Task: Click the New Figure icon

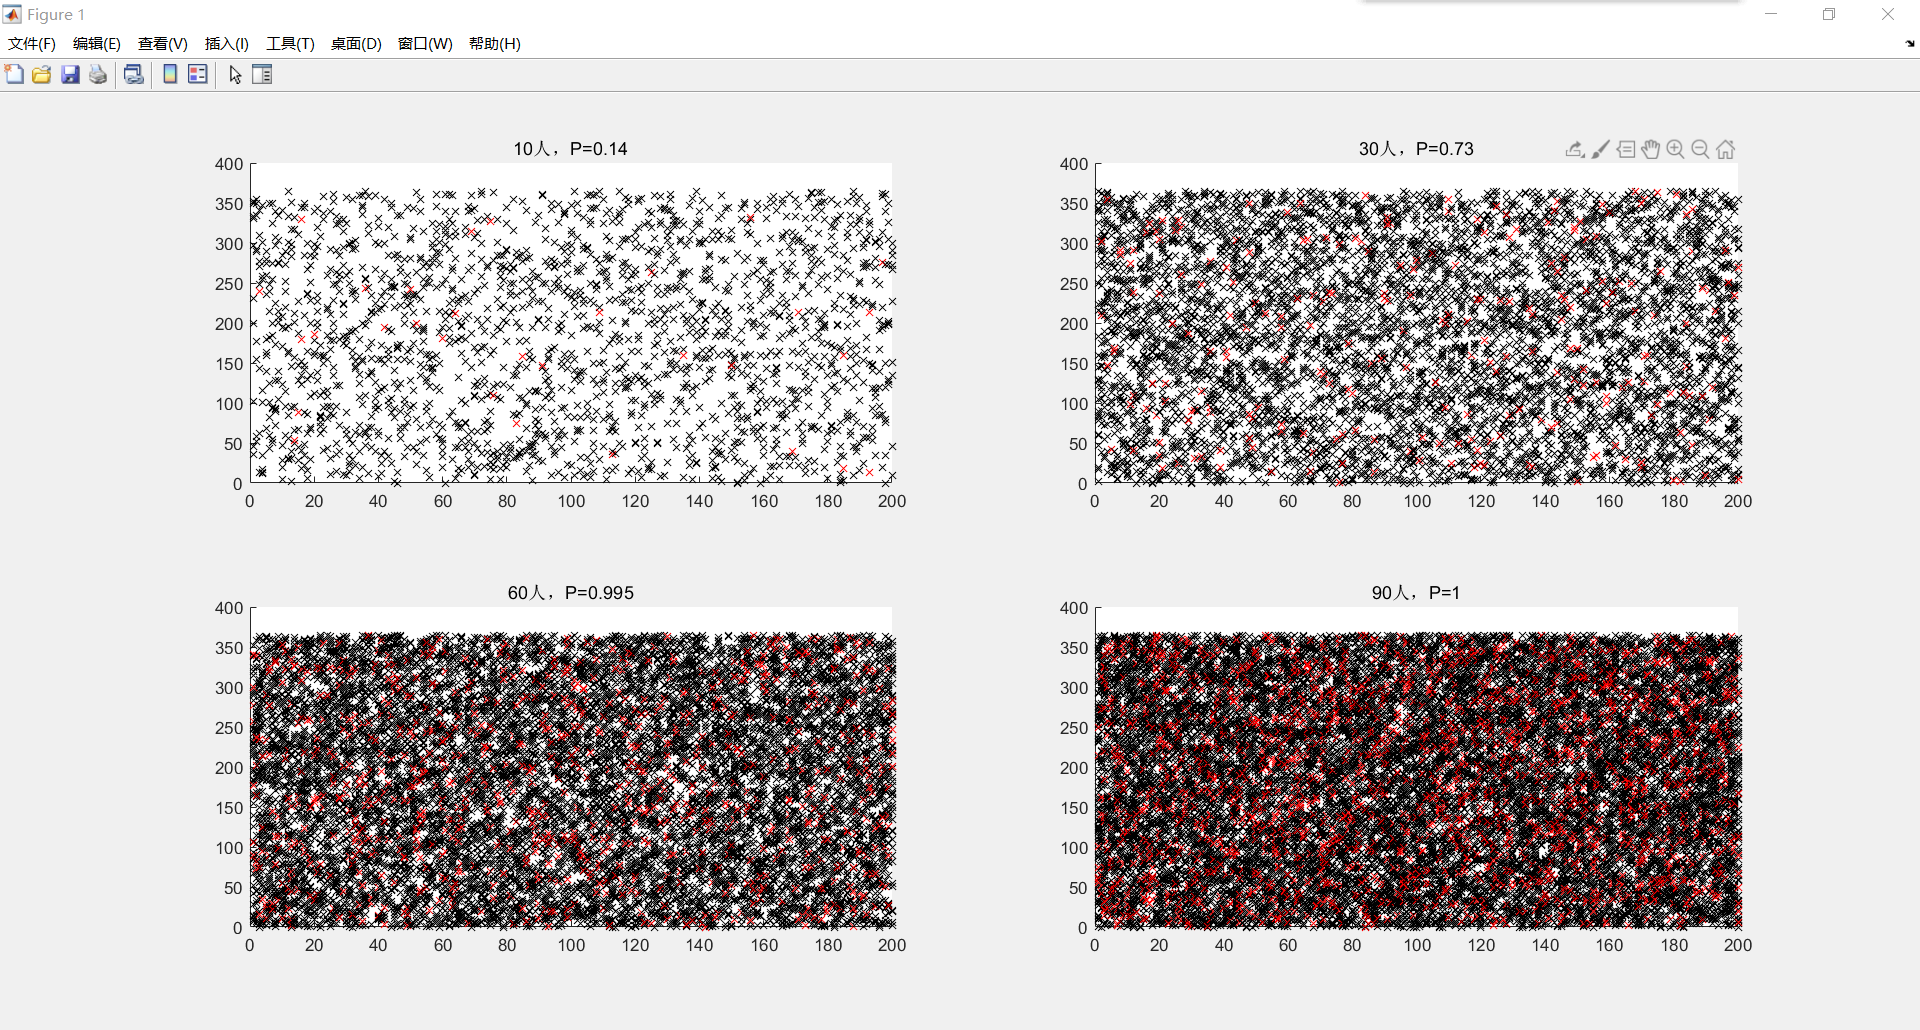Action: [x=14, y=75]
